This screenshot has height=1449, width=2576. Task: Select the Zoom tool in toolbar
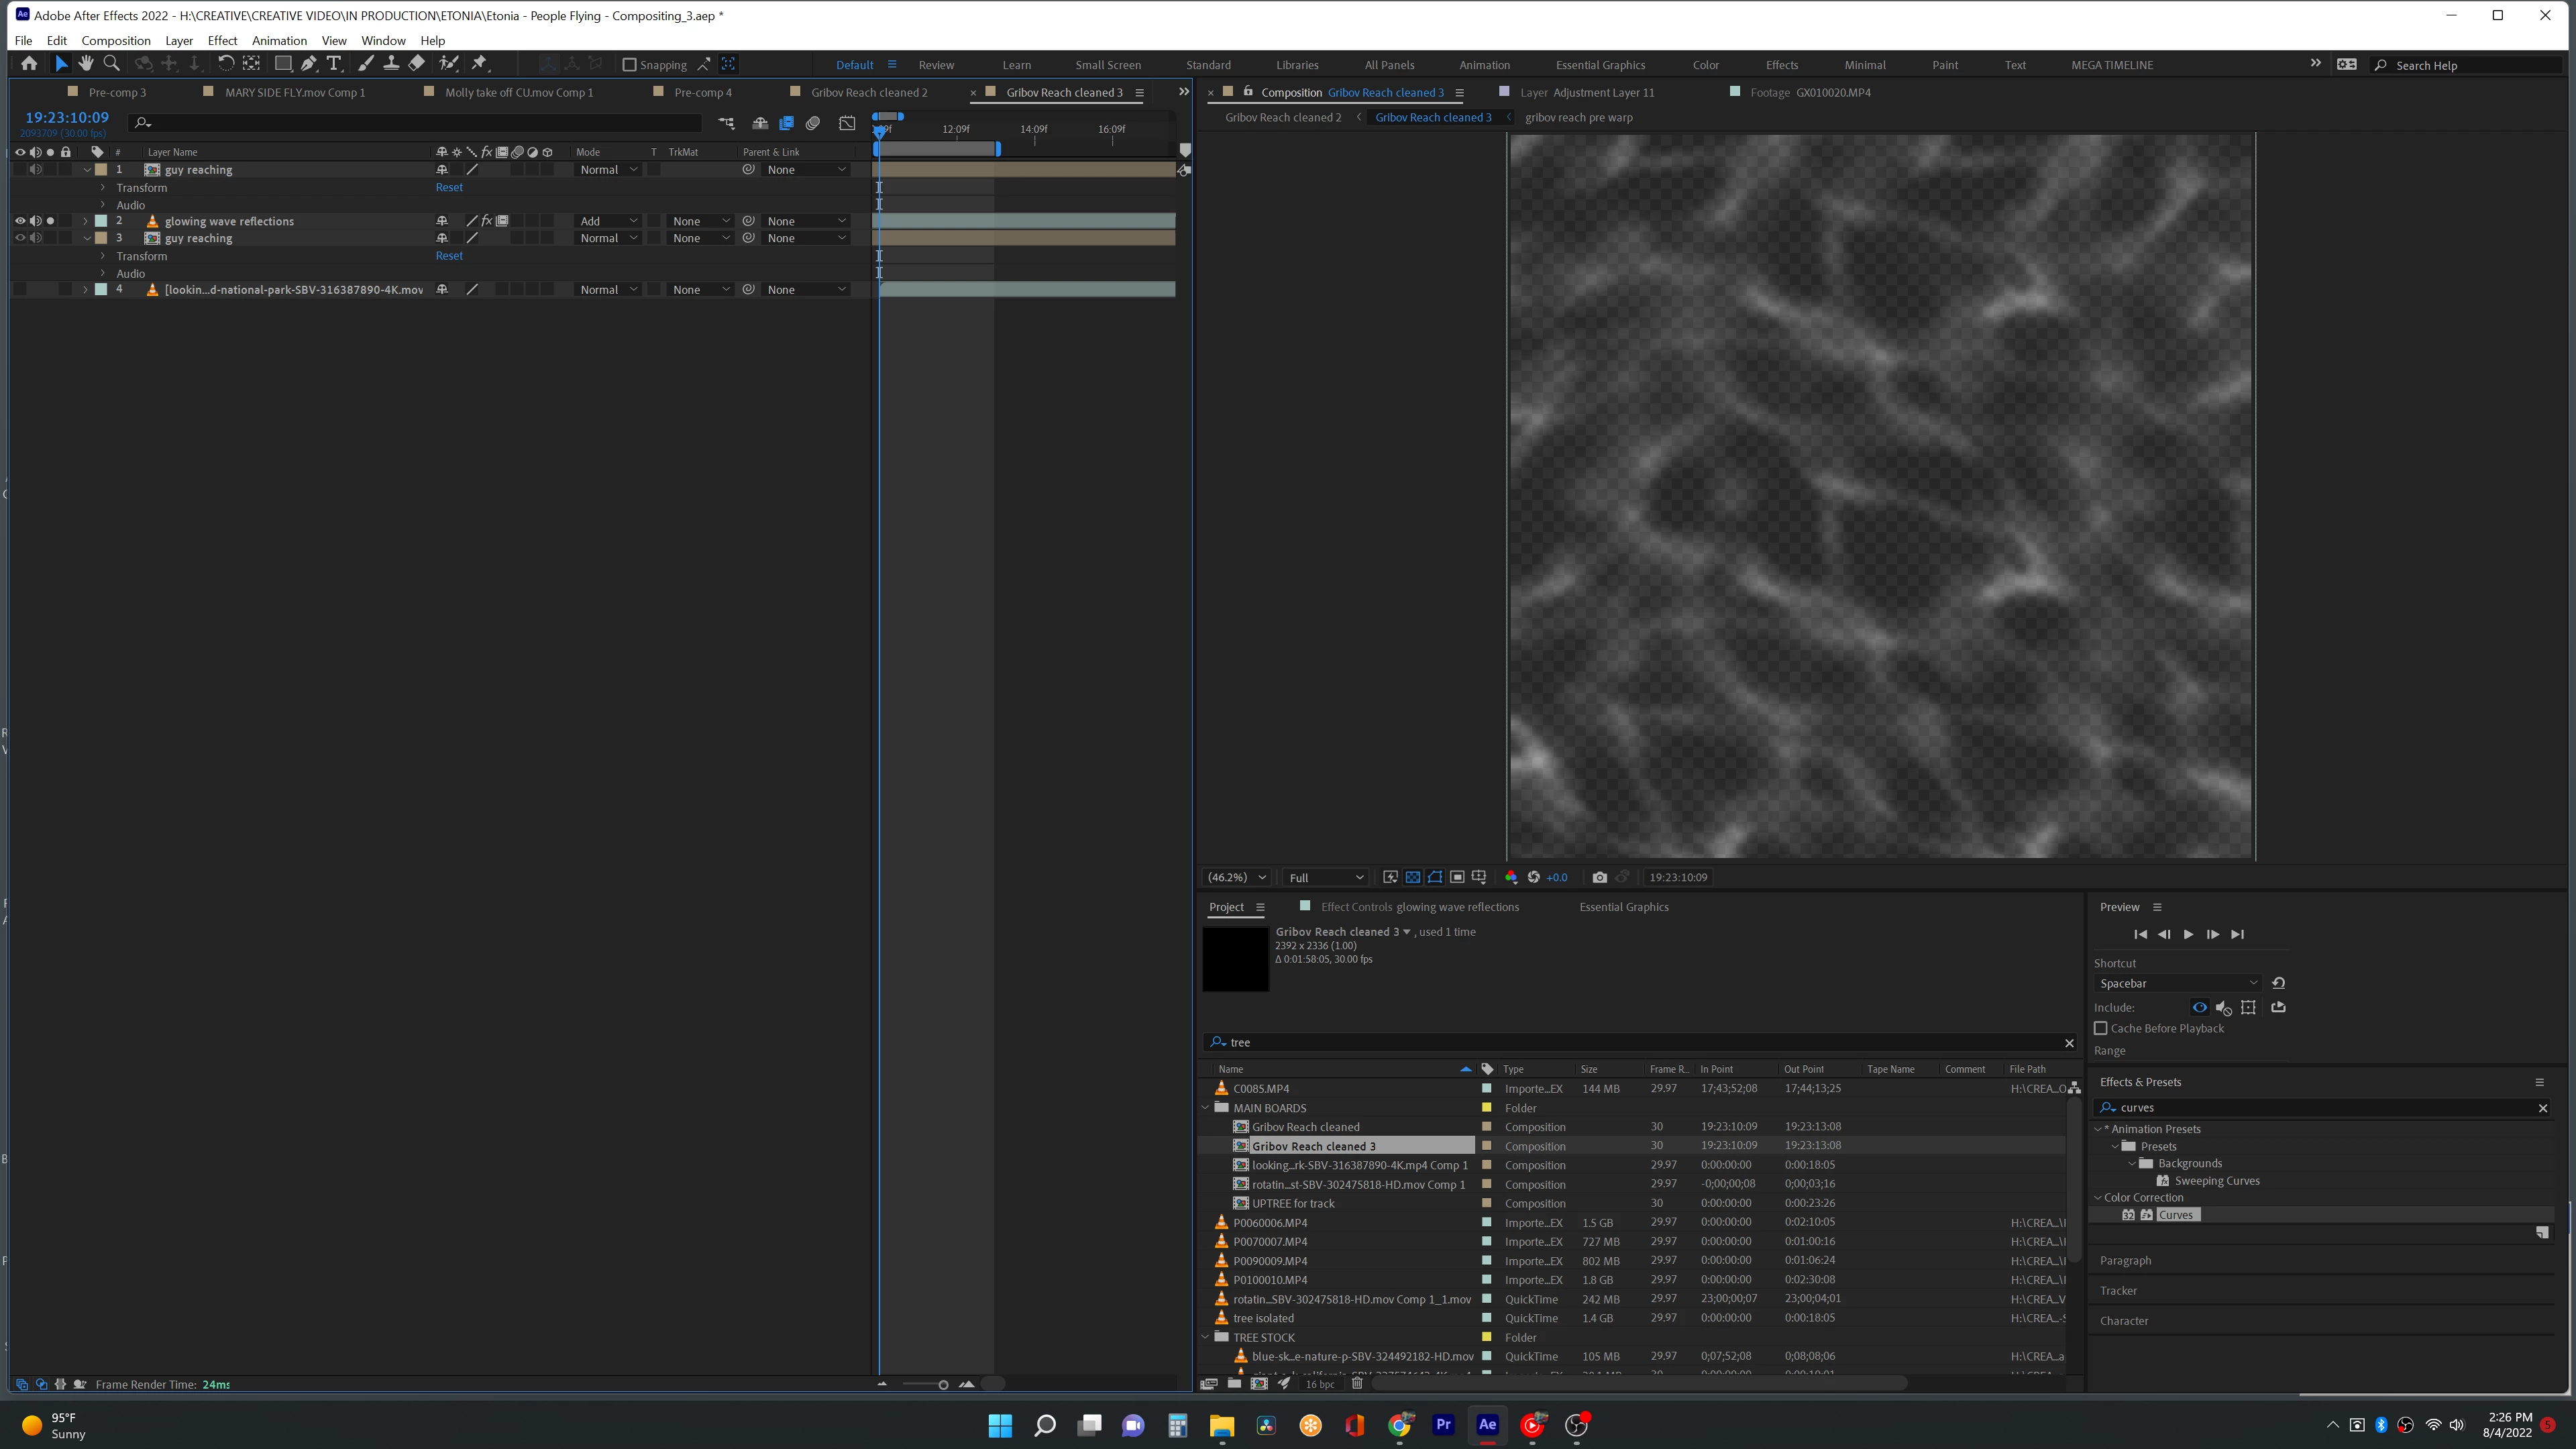[112, 64]
